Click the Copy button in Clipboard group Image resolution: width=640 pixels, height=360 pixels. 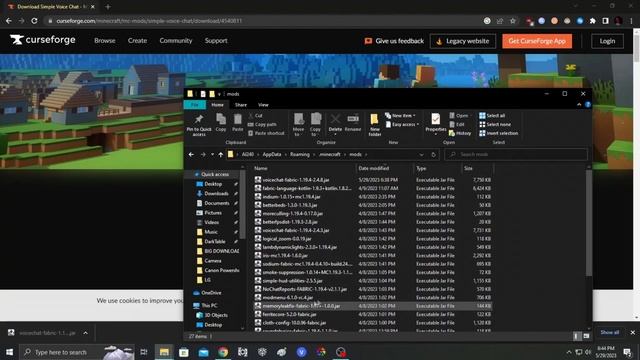click(x=221, y=122)
